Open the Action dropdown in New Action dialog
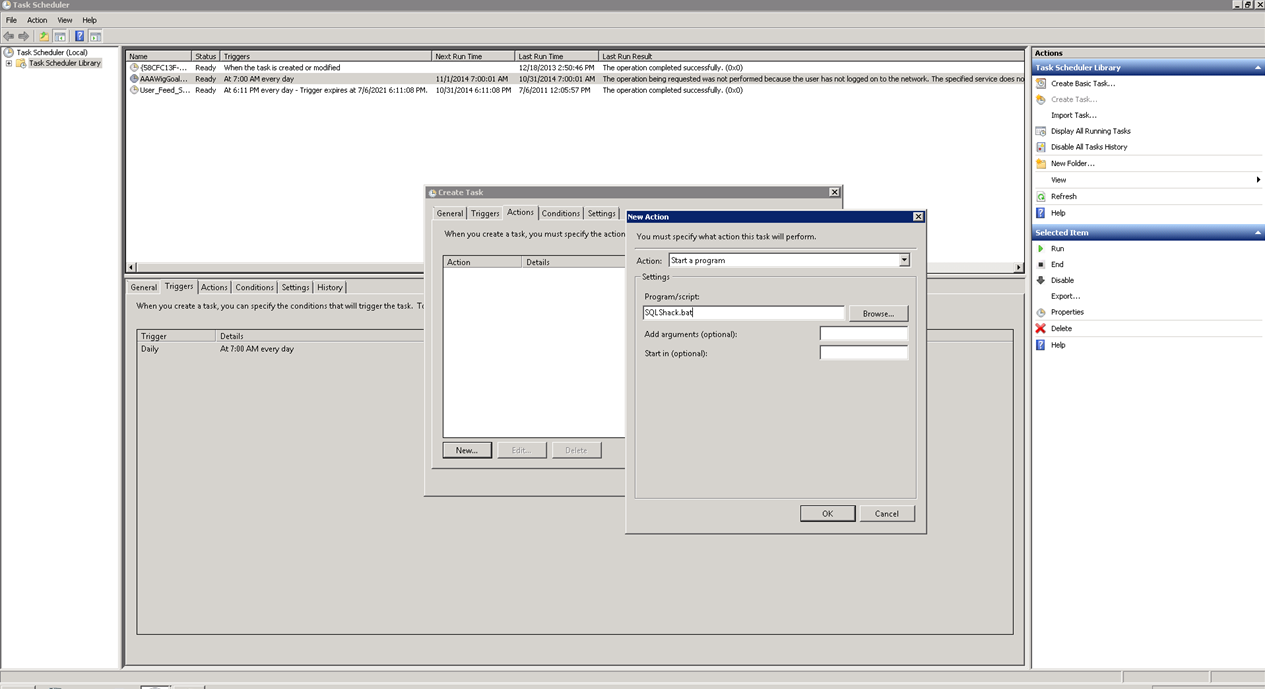Screen dimensions: 1265x689 [904, 260]
